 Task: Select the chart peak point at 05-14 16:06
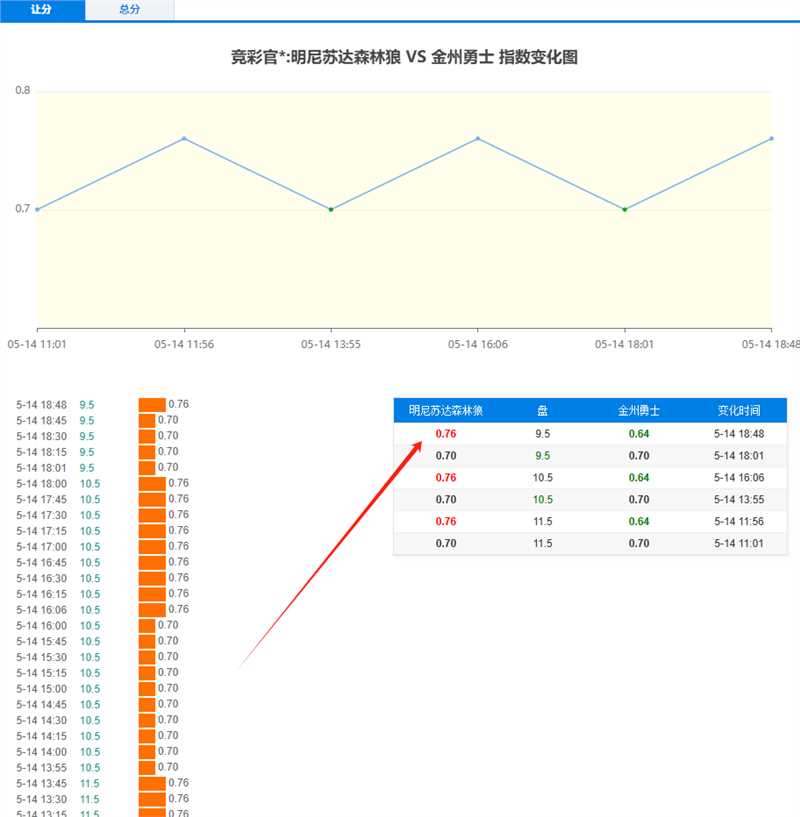coord(478,138)
